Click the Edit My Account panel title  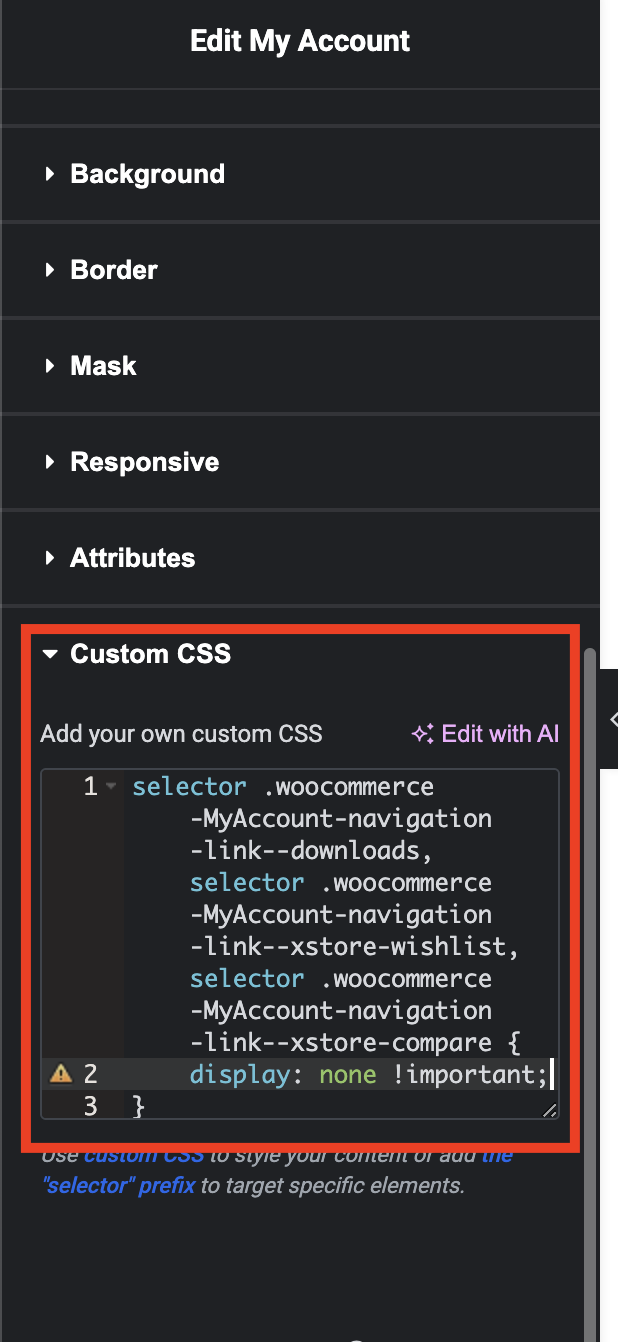300,41
